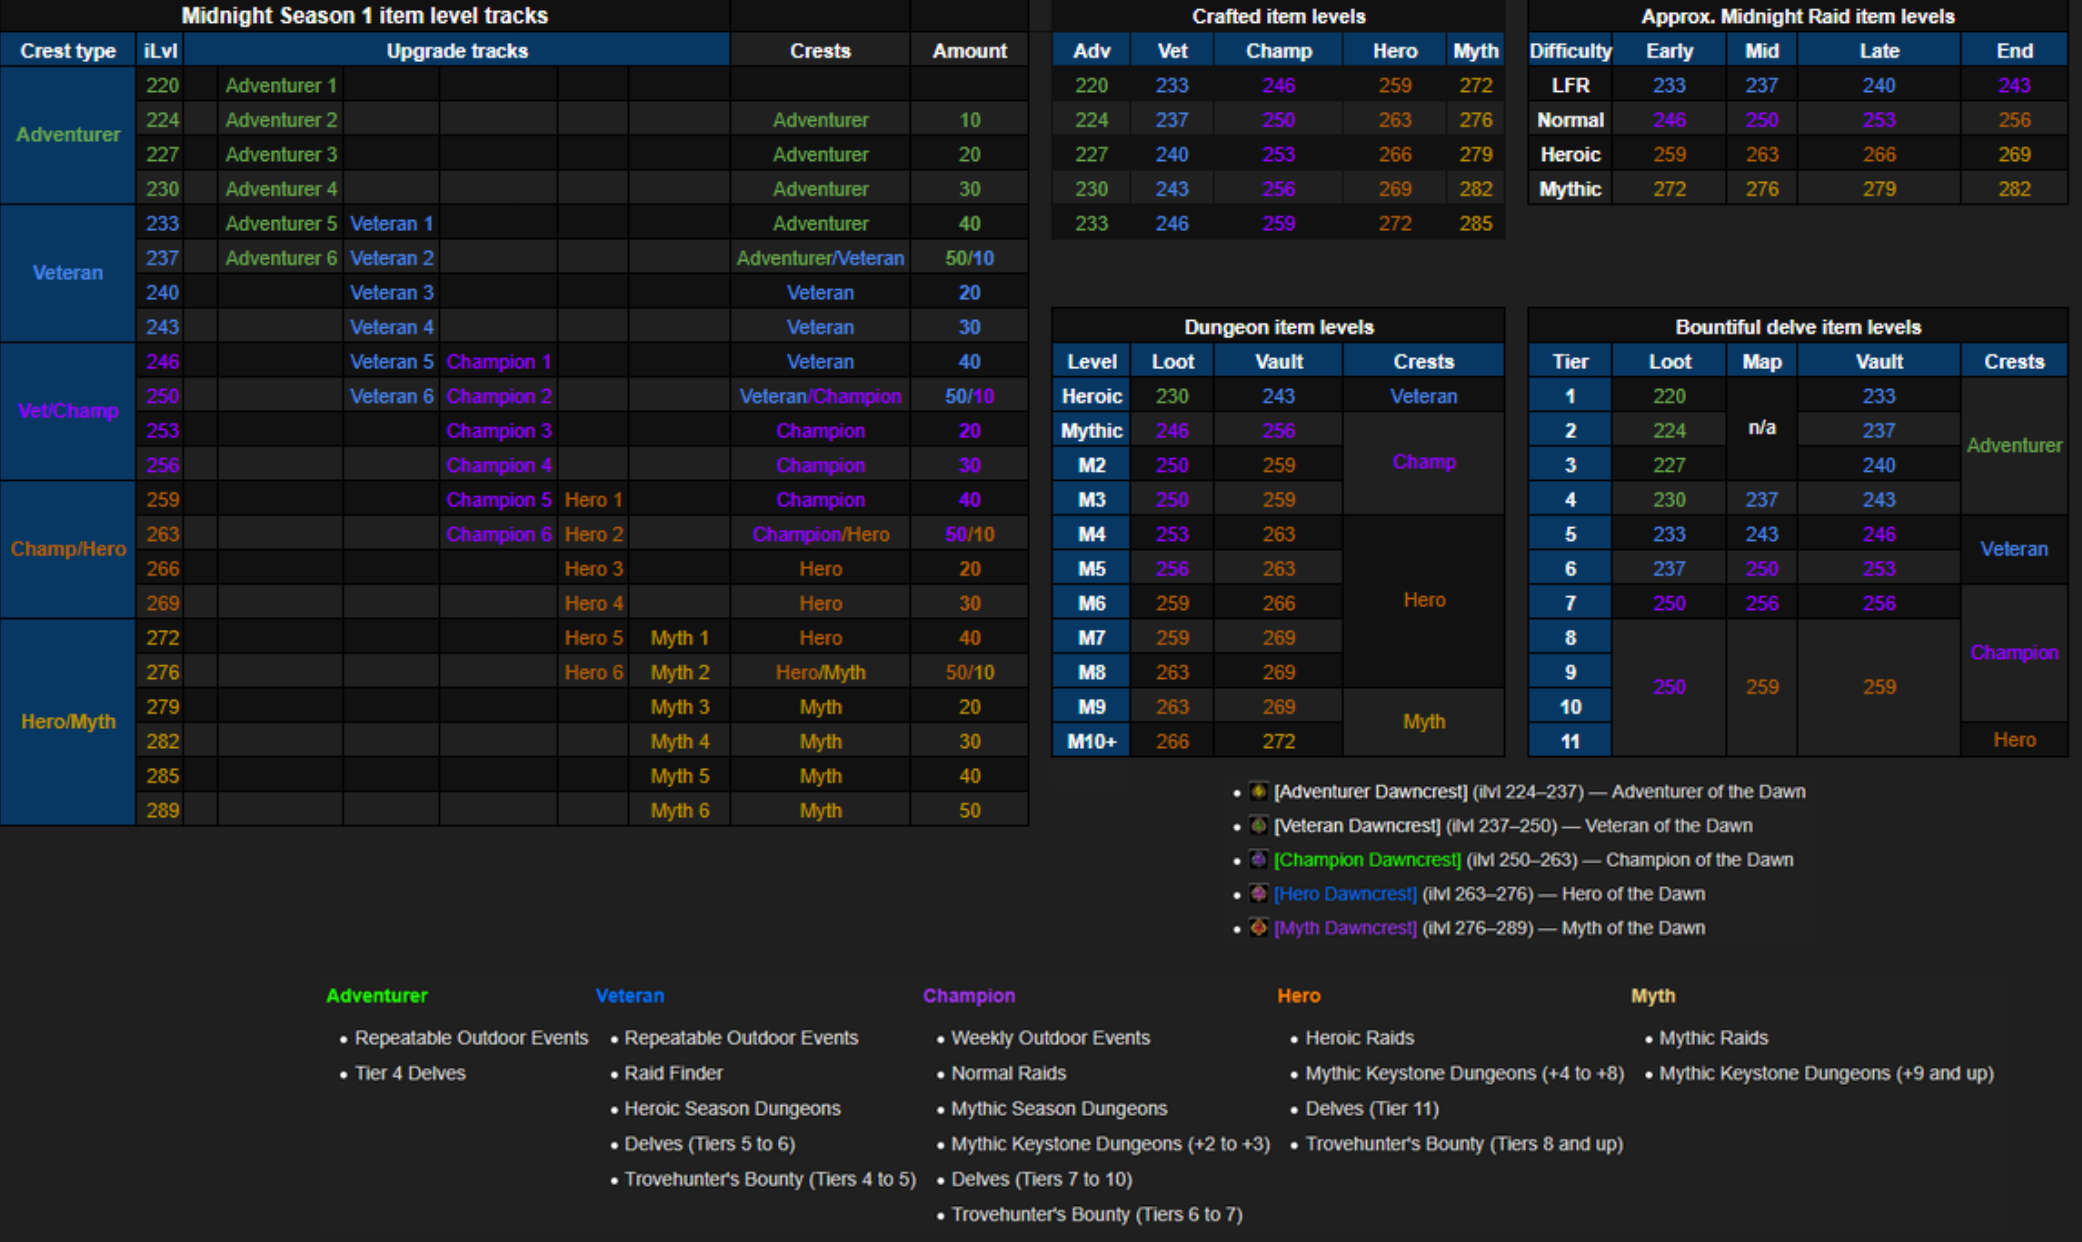Image resolution: width=2082 pixels, height=1242 pixels.
Task: Select the Hero/Myth crest type cell
Action: [x=68, y=722]
